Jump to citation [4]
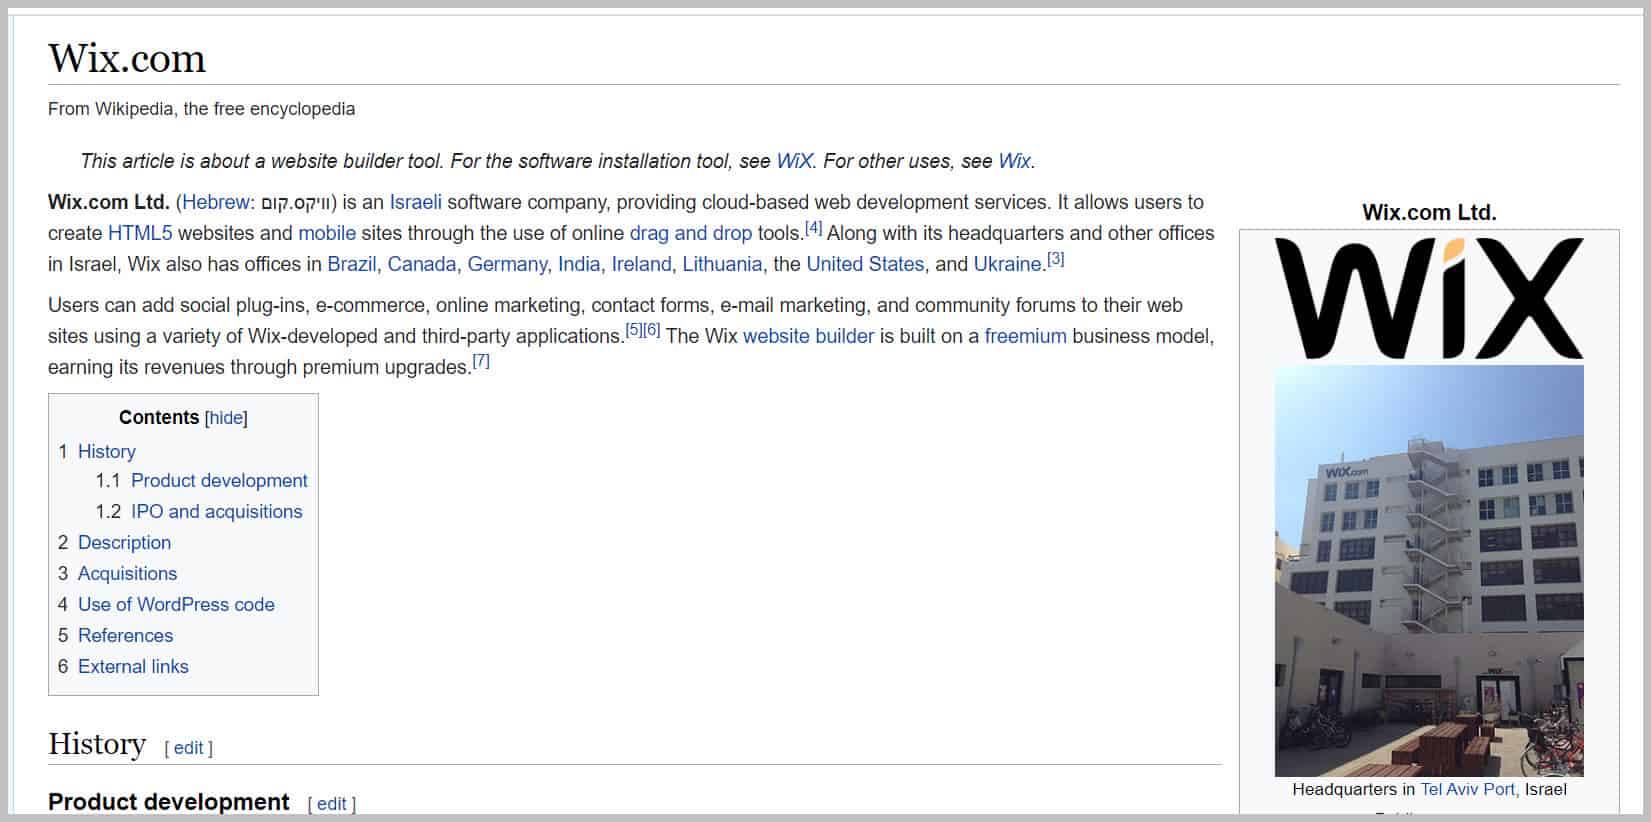 coord(813,228)
